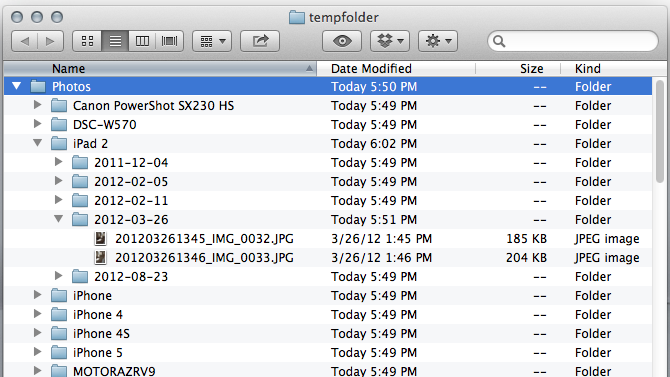Image resolution: width=670 pixels, height=377 pixels.
Task: Click the vertical scrollbar thumb
Action: pos(660,131)
